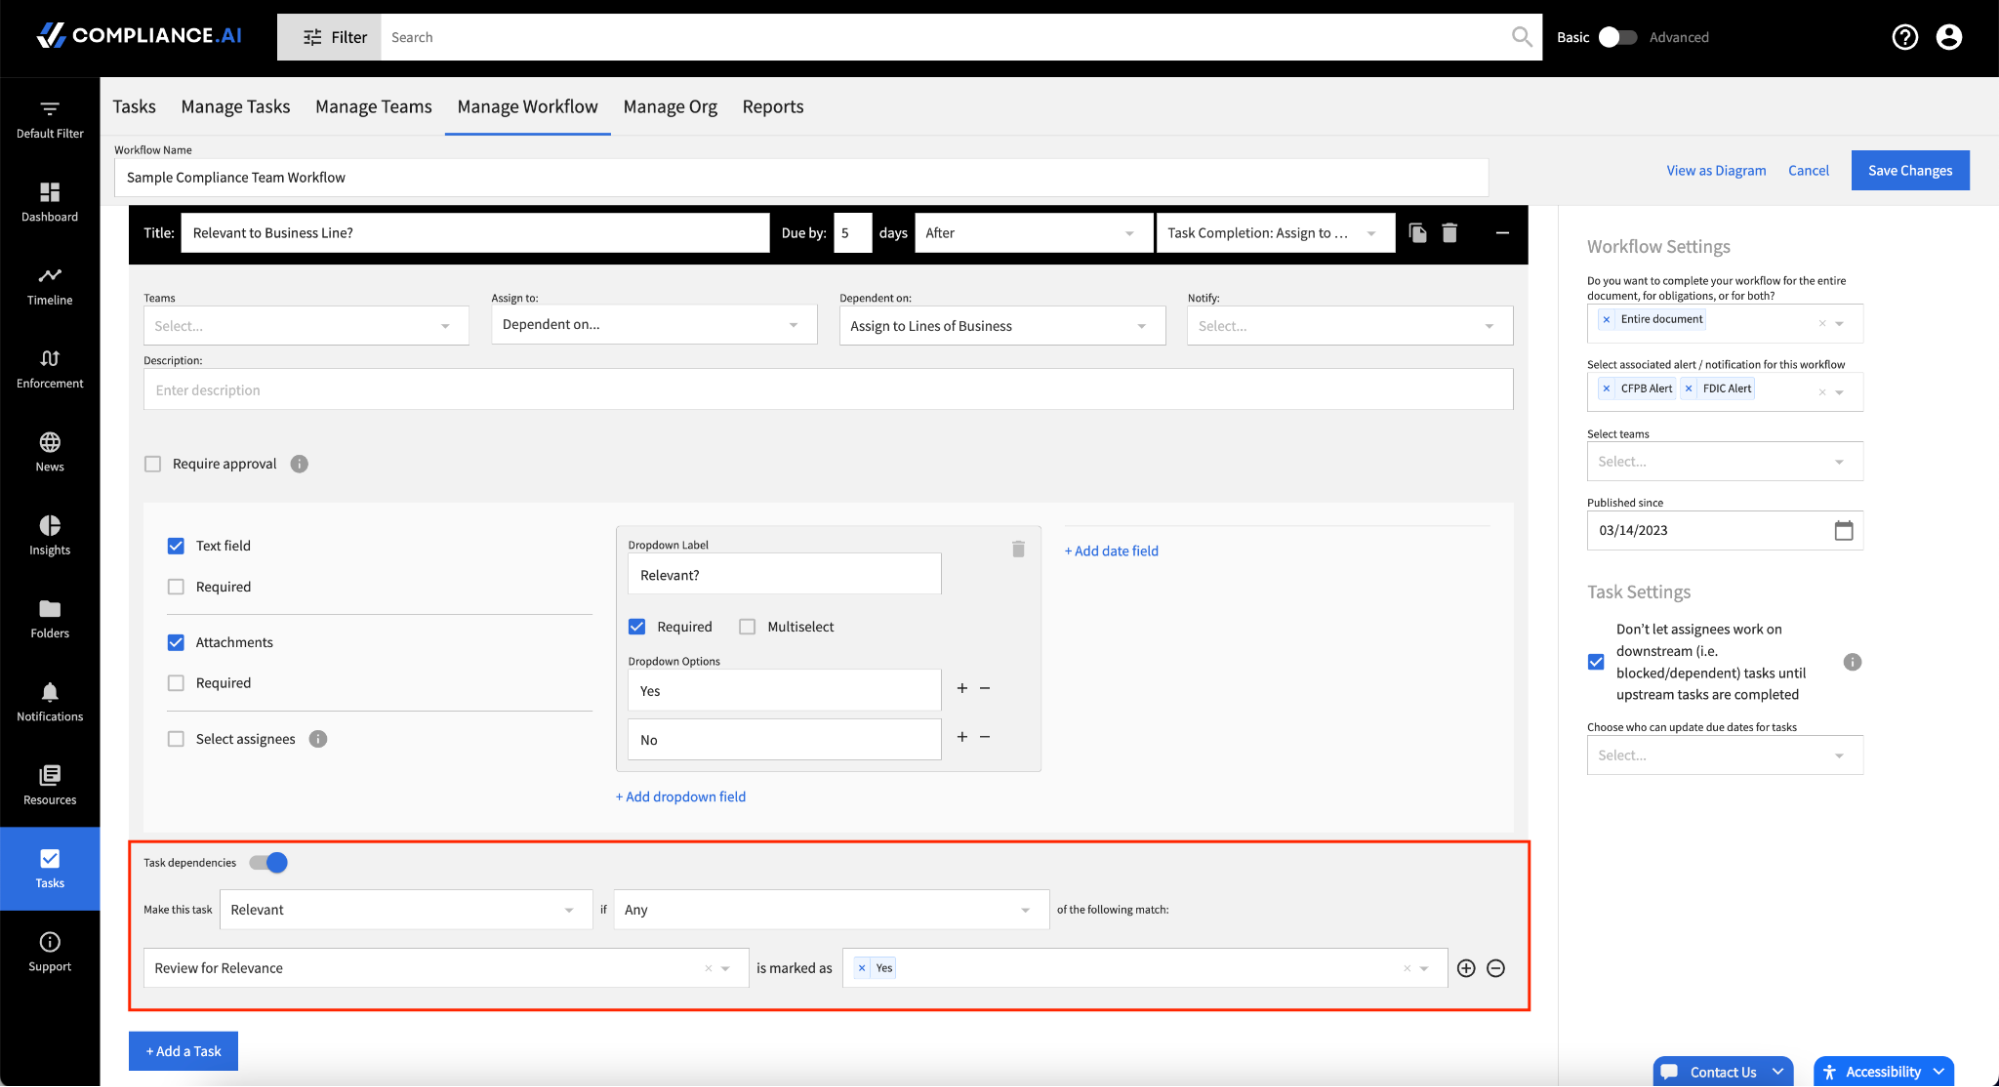The width and height of the screenshot is (1999, 1087).
Task: Uncheck the Text field checkbox
Action: click(176, 546)
